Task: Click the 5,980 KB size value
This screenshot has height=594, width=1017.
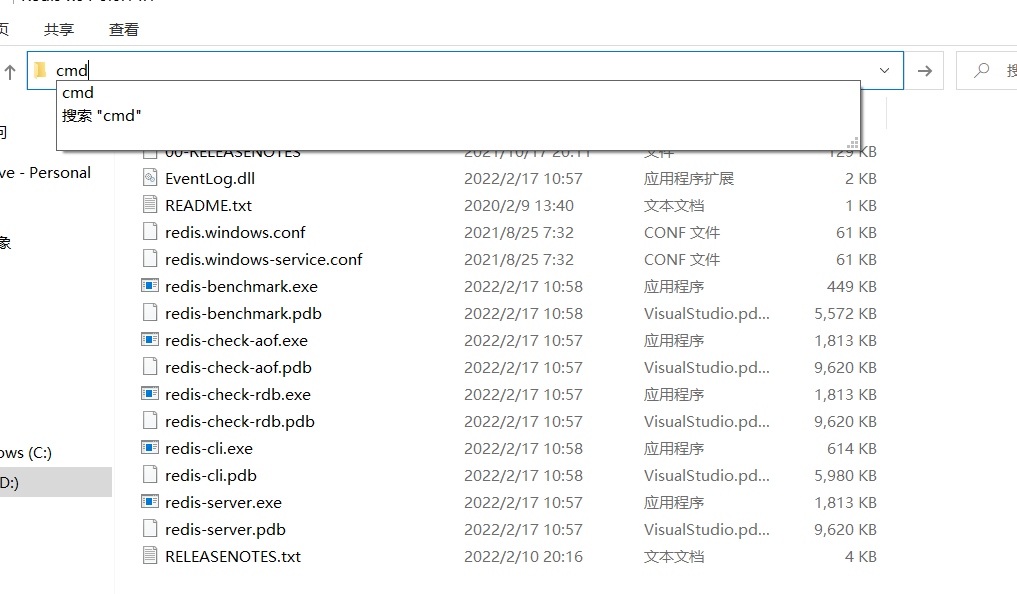Action: (846, 475)
